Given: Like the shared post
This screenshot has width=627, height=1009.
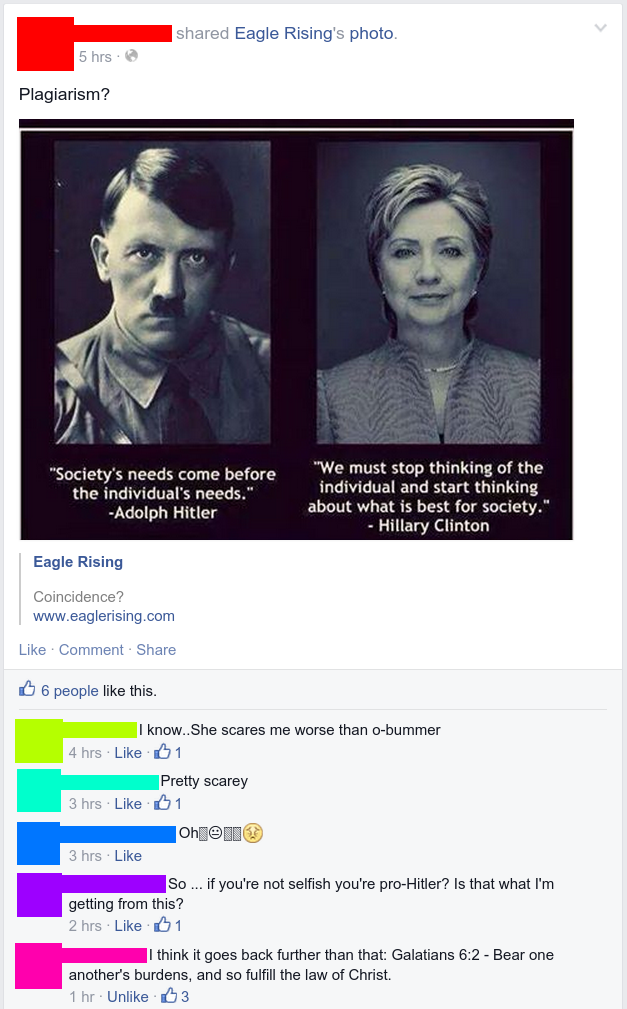Looking at the screenshot, I should point(32,650).
